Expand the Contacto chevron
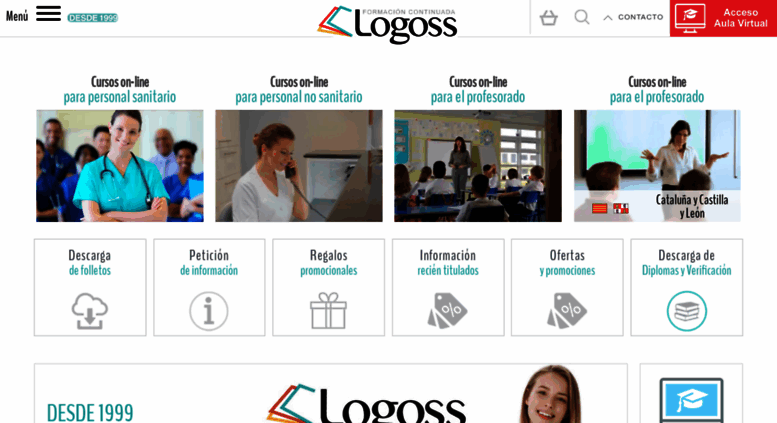The height and width of the screenshot is (423, 777). [608, 18]
